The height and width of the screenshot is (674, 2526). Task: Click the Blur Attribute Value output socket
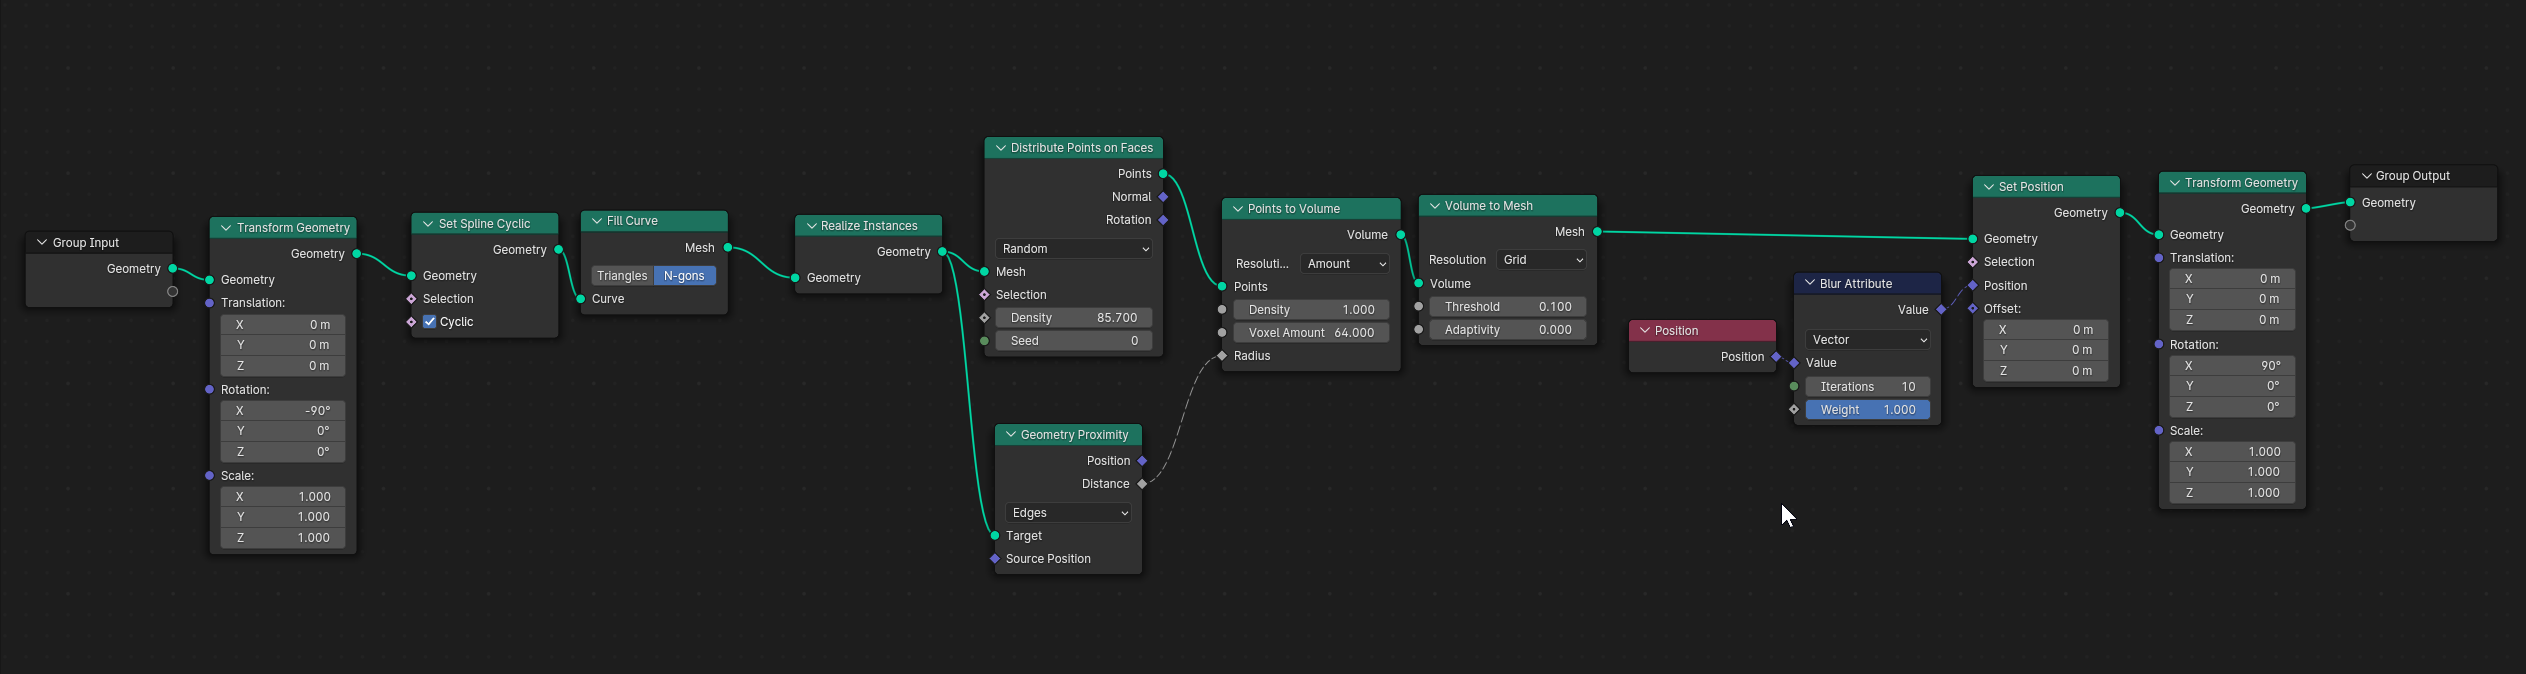tap(1941, 310)
